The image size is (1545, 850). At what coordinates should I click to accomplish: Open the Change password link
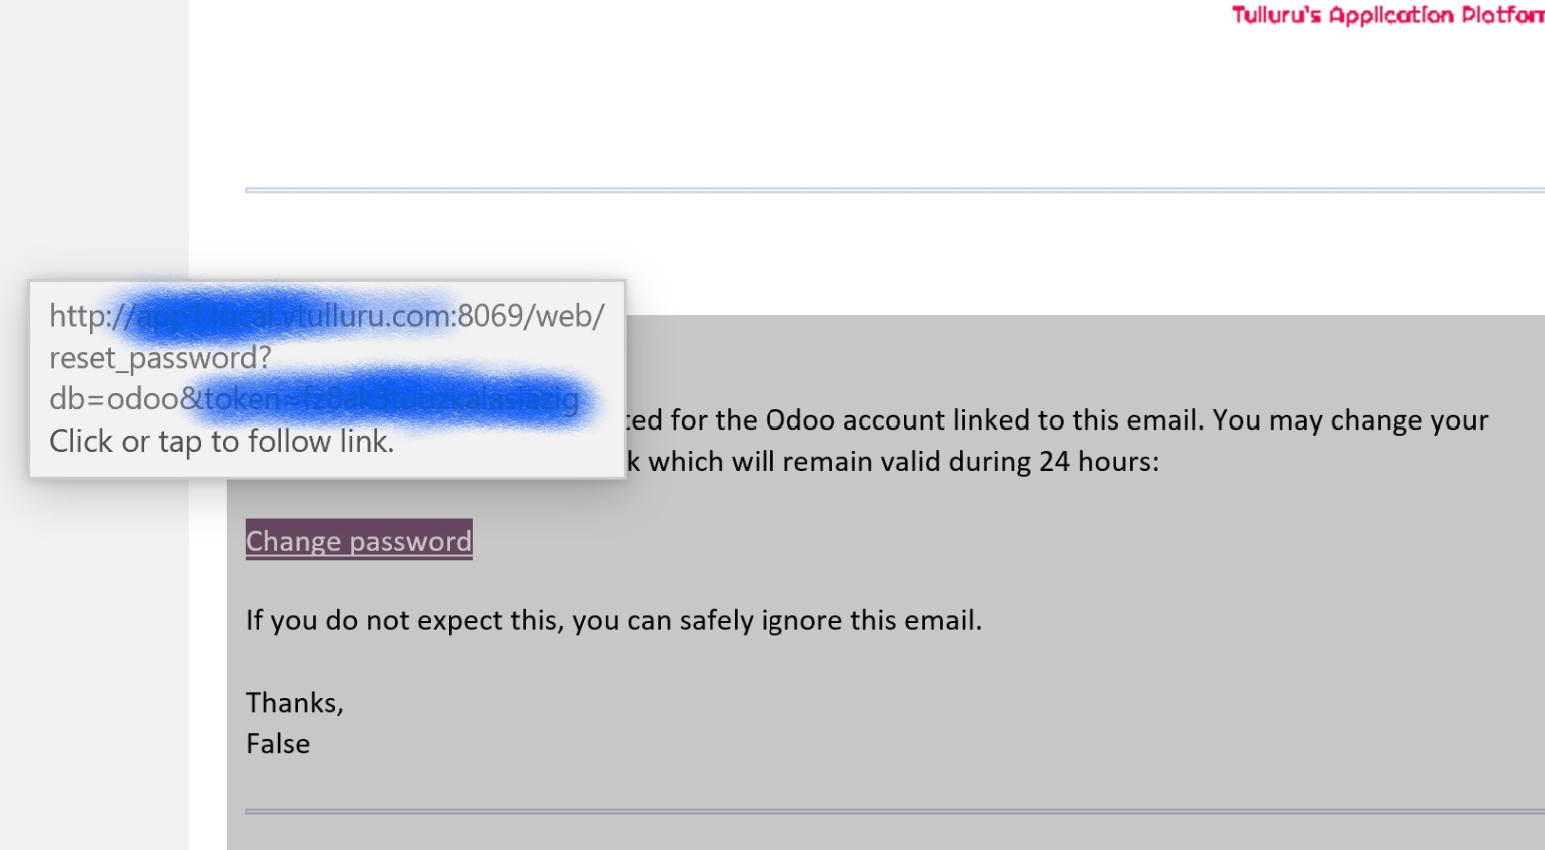[x=359, y=540]
